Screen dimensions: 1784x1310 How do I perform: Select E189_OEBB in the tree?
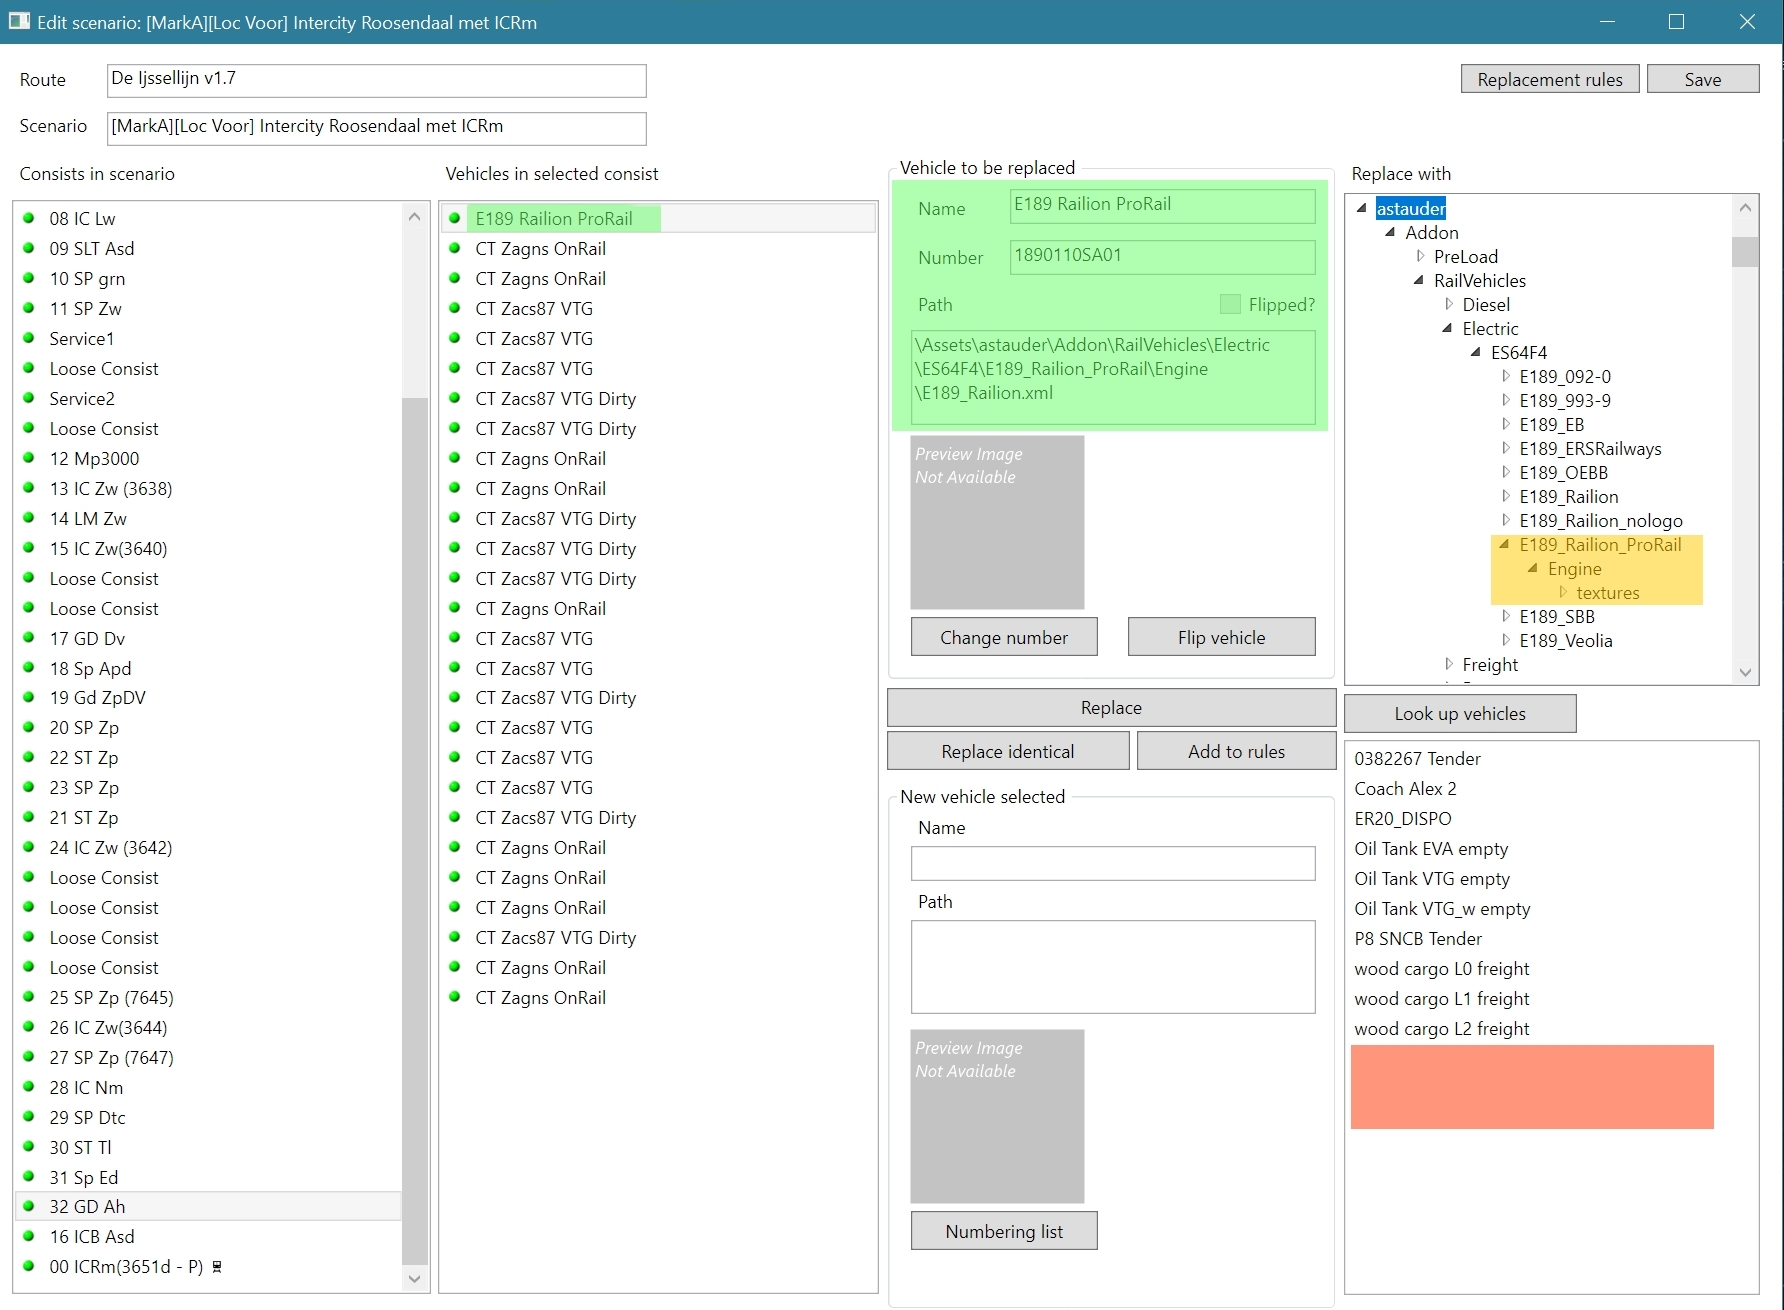pos(1564,472)
